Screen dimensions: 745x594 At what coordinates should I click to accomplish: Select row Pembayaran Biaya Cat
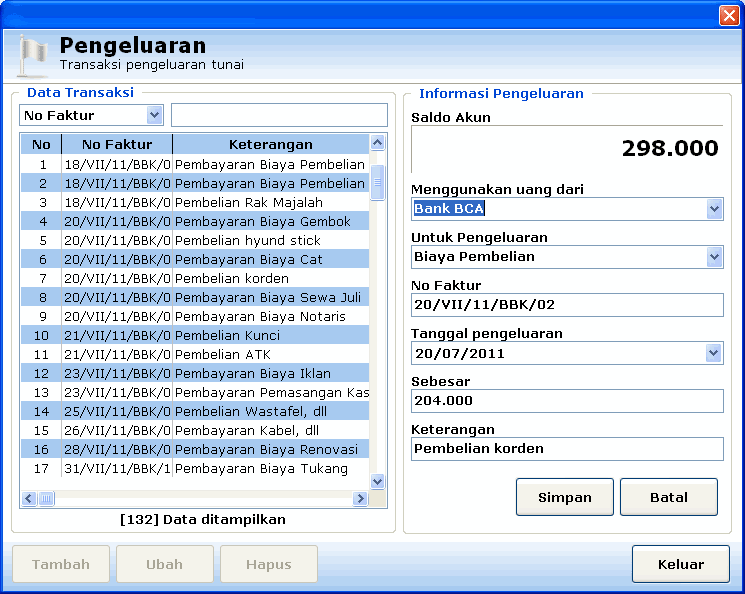[195, 259]
